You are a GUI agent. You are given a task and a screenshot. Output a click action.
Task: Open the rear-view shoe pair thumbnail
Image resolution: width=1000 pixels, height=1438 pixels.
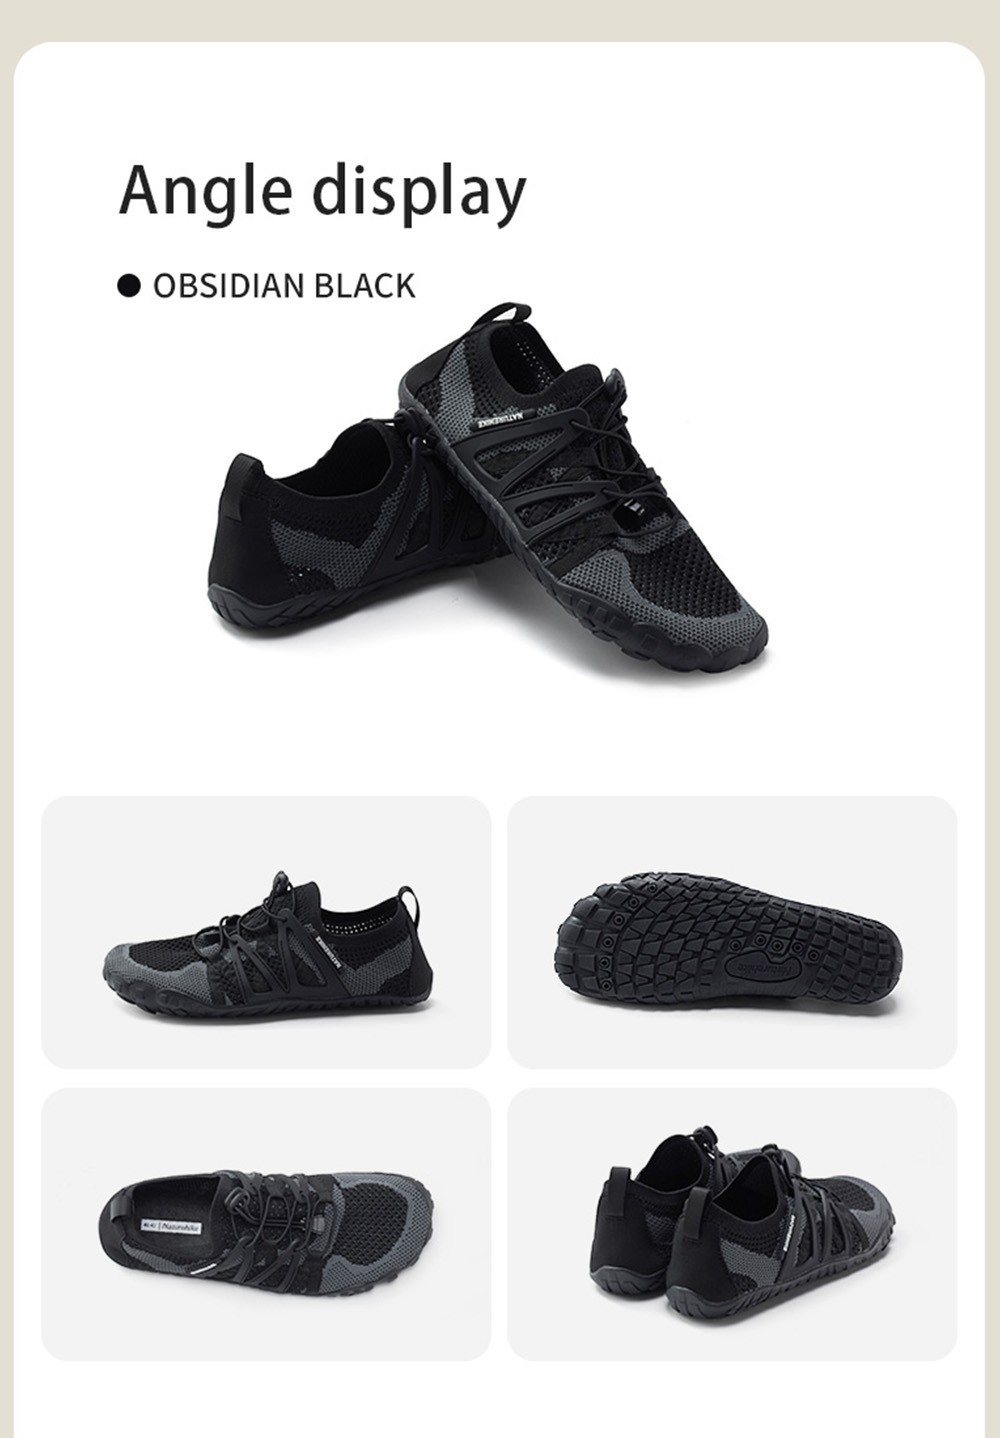(x=732, y=1224)
